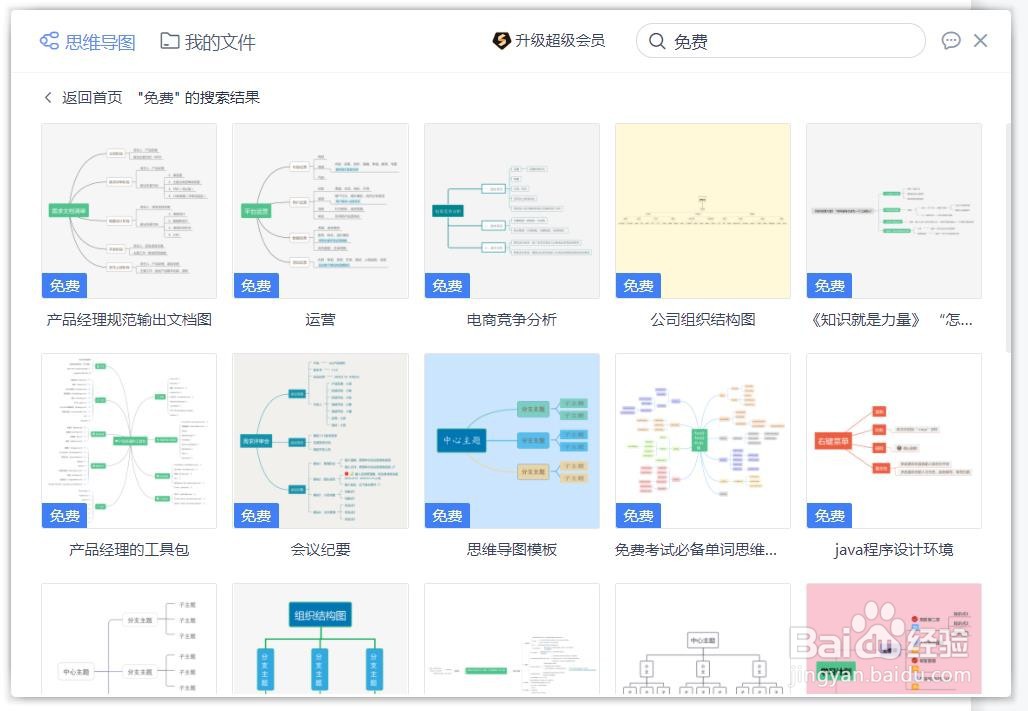Open the 组织结构图 template in bottom row
This screenshot has height=711, width=1028.
321,639
